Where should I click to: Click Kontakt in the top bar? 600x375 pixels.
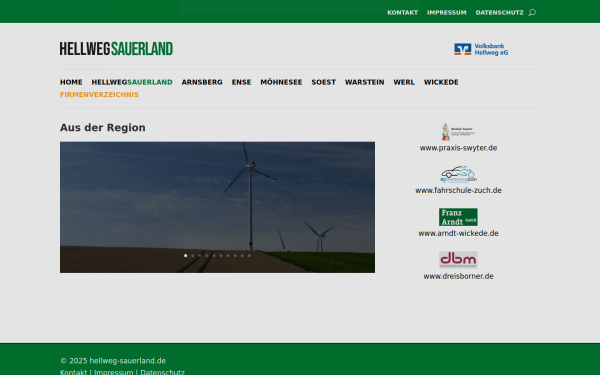coord(403,13)
